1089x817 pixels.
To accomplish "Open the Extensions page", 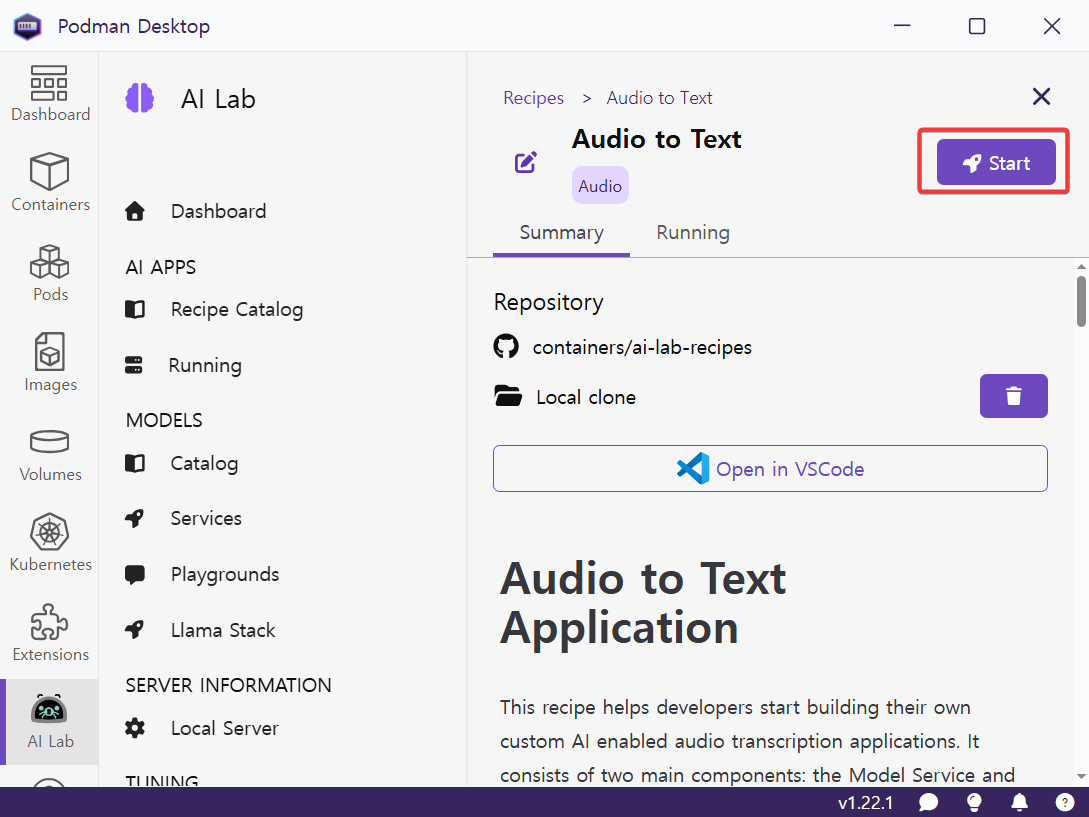I will pos(50,633).
